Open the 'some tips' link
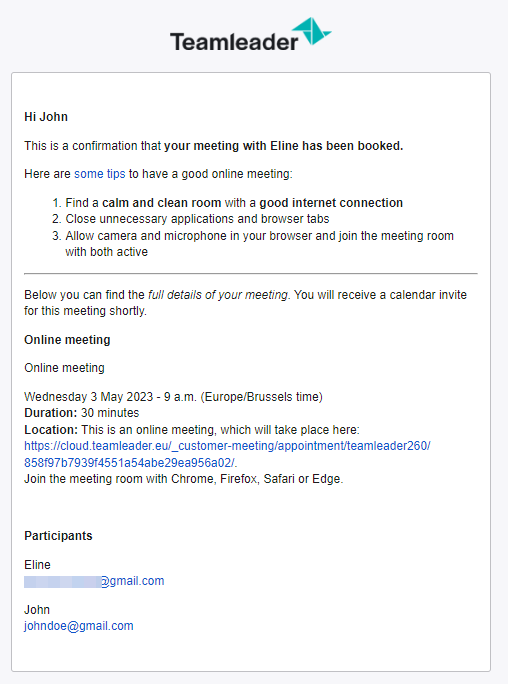The width and height of the screenshot is (508, 684). click(99, 174)
